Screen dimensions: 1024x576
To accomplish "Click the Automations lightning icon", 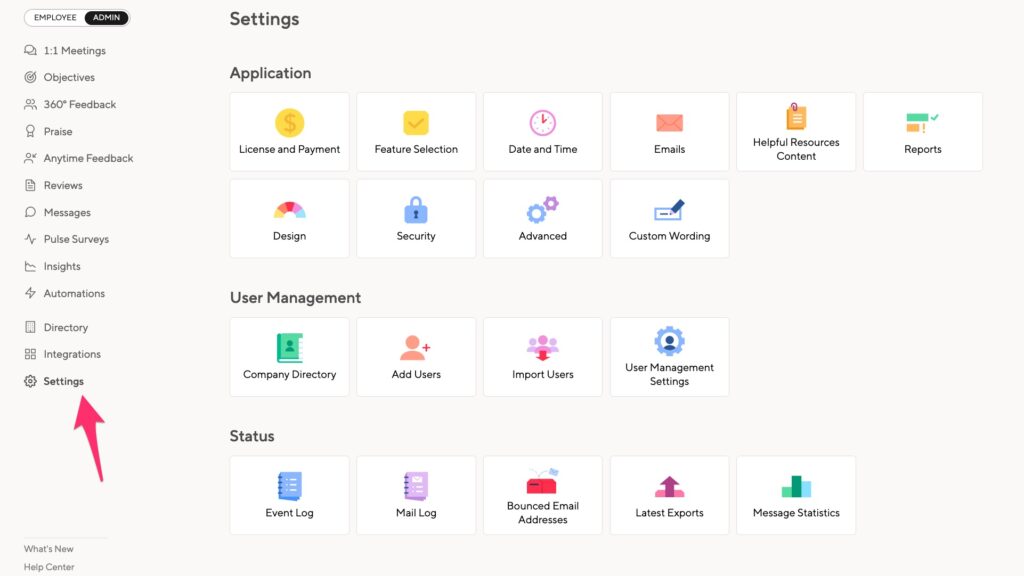I will click(30, 293).
